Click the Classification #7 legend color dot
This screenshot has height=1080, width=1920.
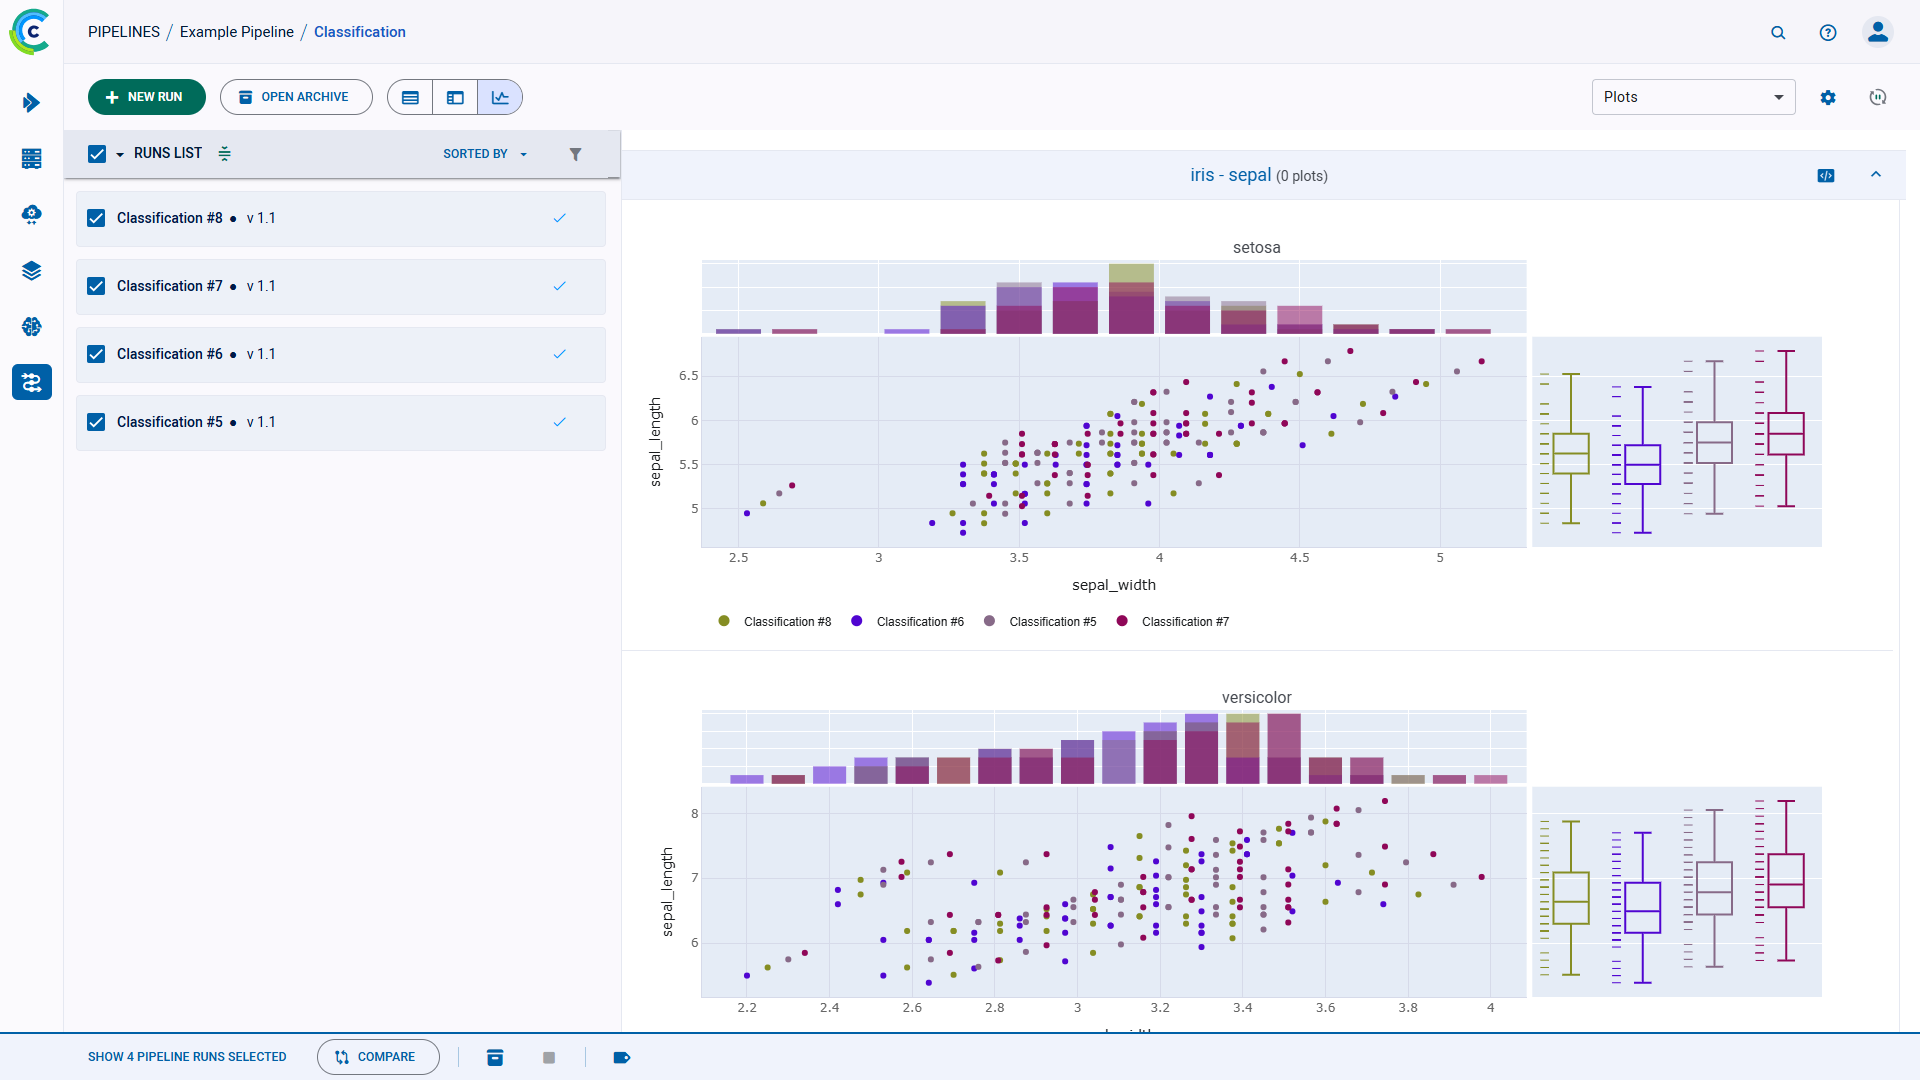tap(1121, 621)
